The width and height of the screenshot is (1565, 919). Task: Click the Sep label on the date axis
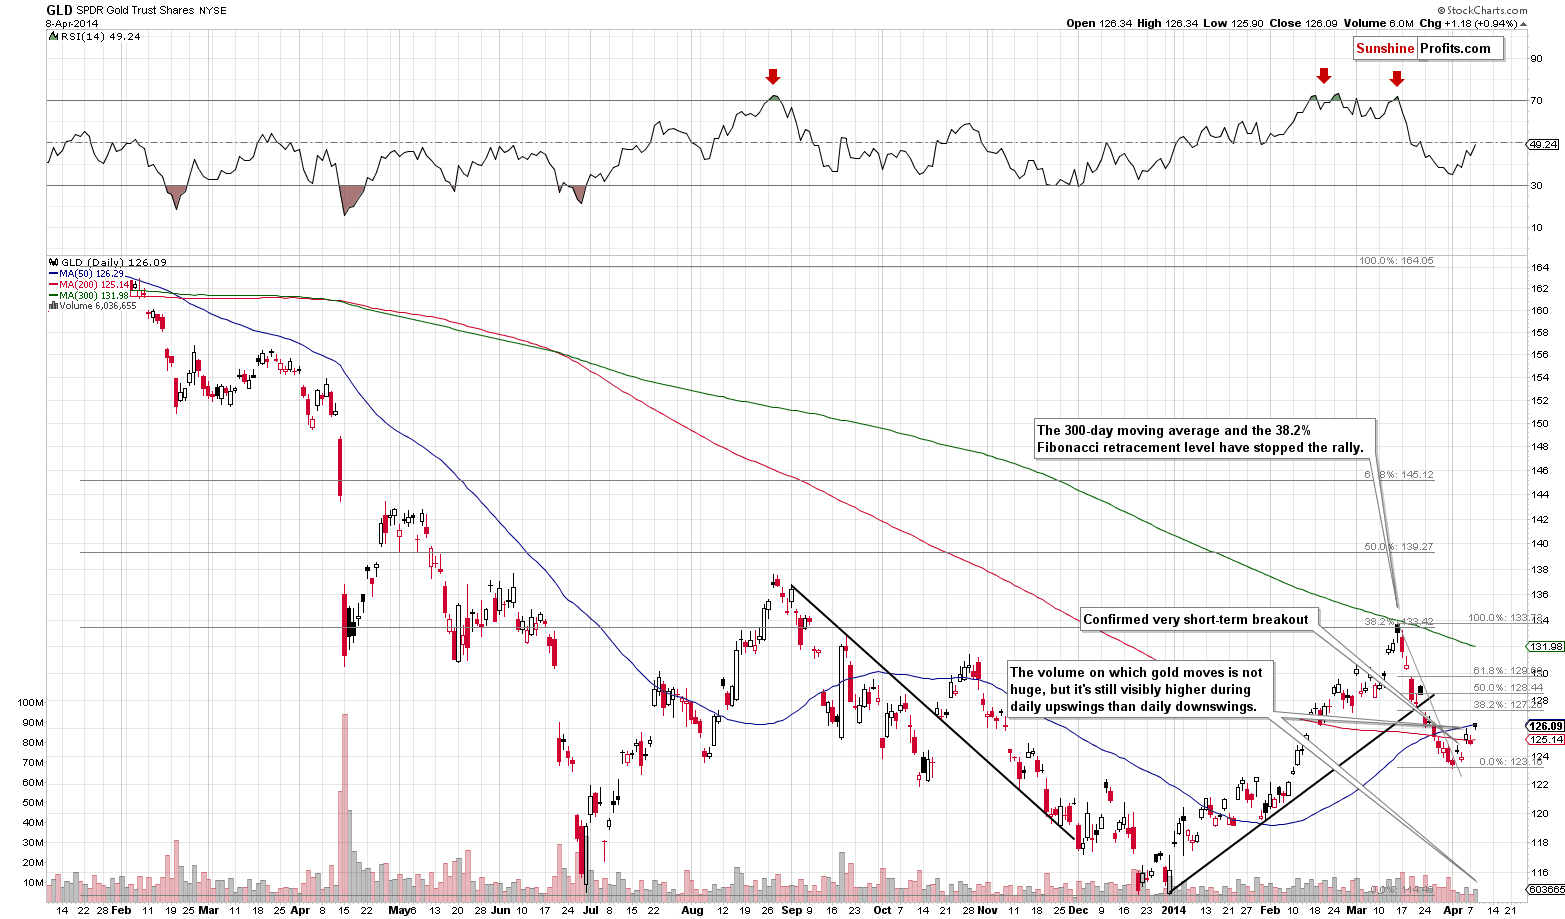[792, 911]
